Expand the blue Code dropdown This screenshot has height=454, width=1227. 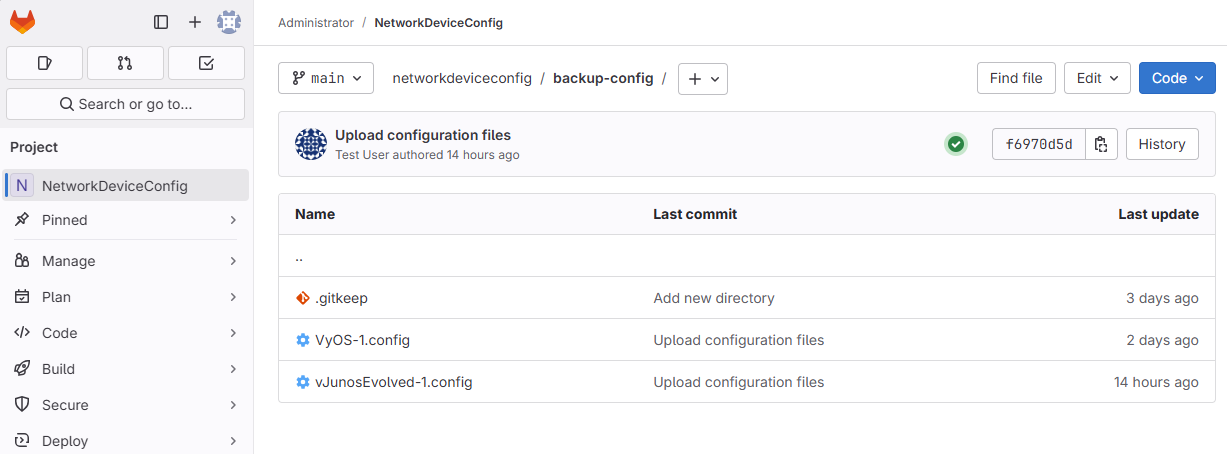coord(1177,78)
